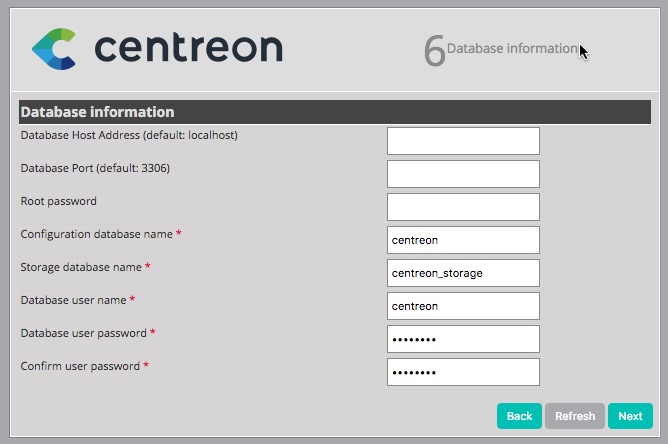Click the Database information step title
The width and height of the screenshot is (668, 444).
(511, 48)
